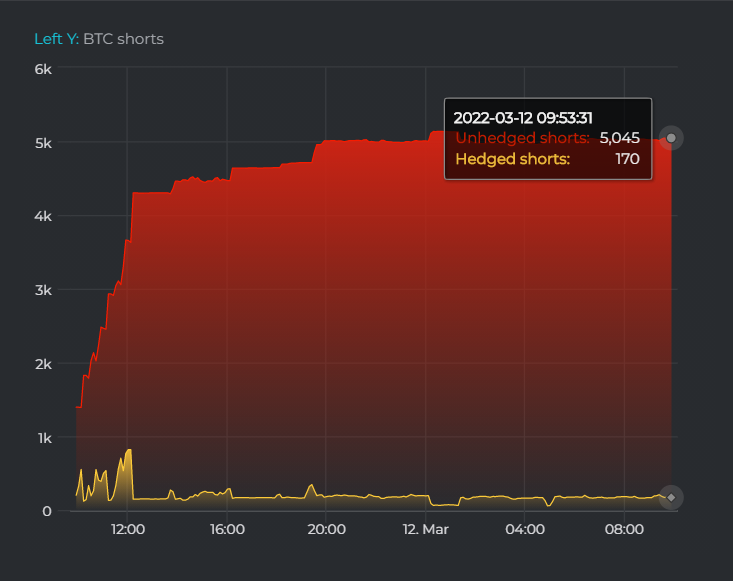
Task: Select the 16:00 tick on time axis
Action: tap(227, 529)
